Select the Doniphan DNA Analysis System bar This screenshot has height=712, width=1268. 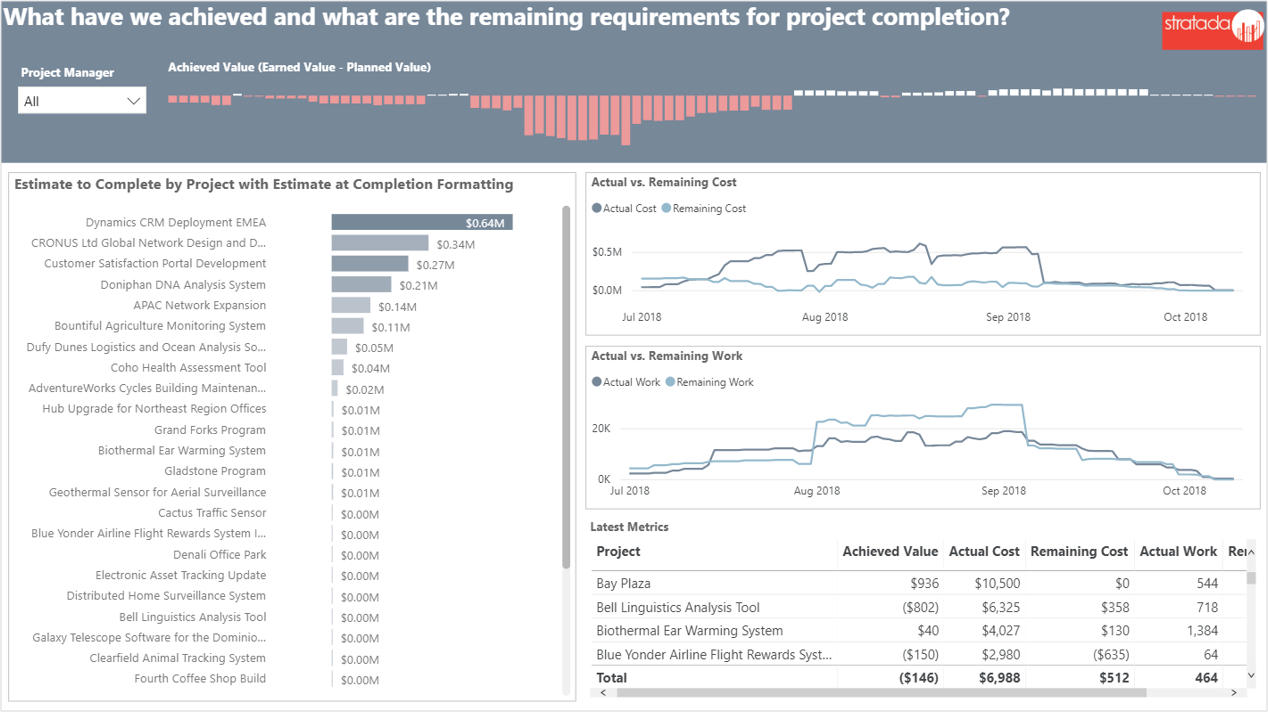tap(361, 285)
